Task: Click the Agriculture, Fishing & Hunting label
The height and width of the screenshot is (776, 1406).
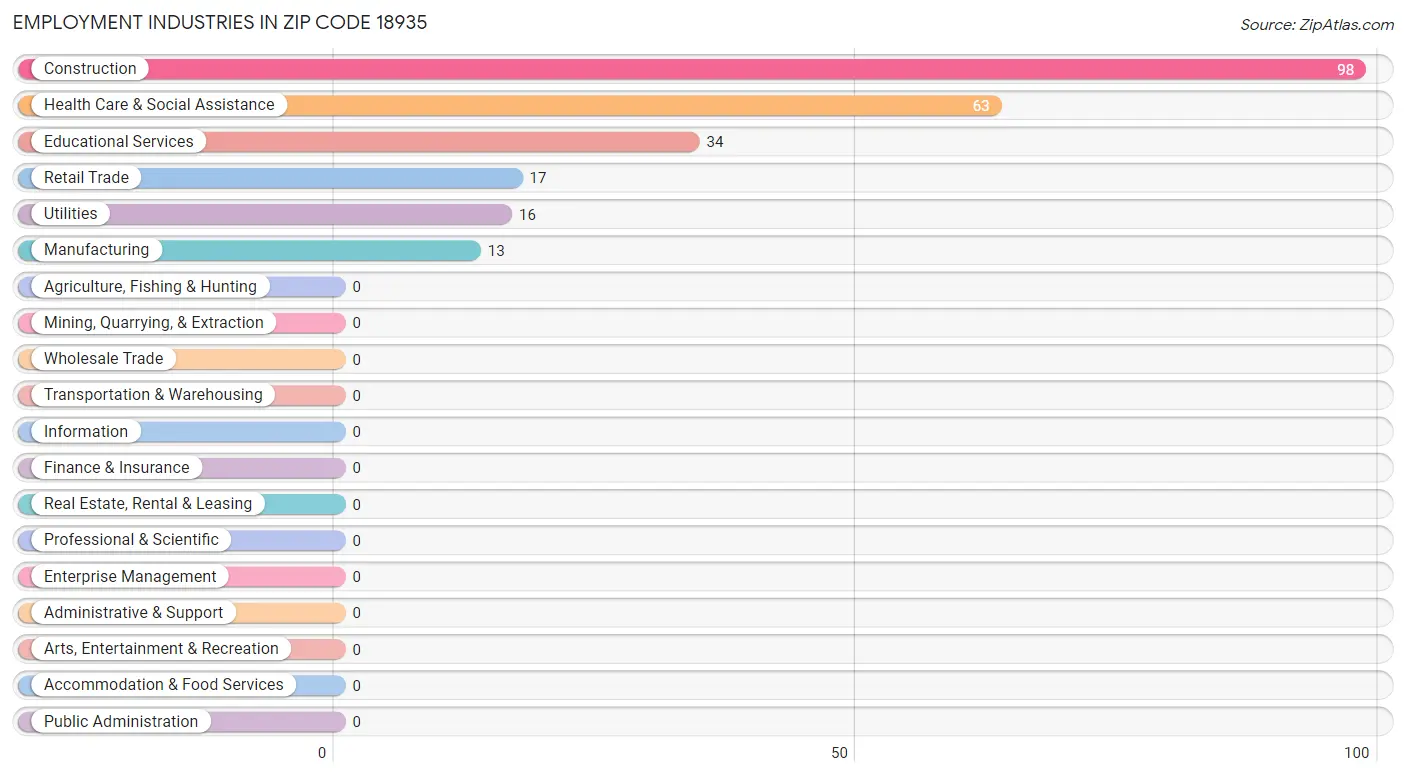Action: pos(150,287)
